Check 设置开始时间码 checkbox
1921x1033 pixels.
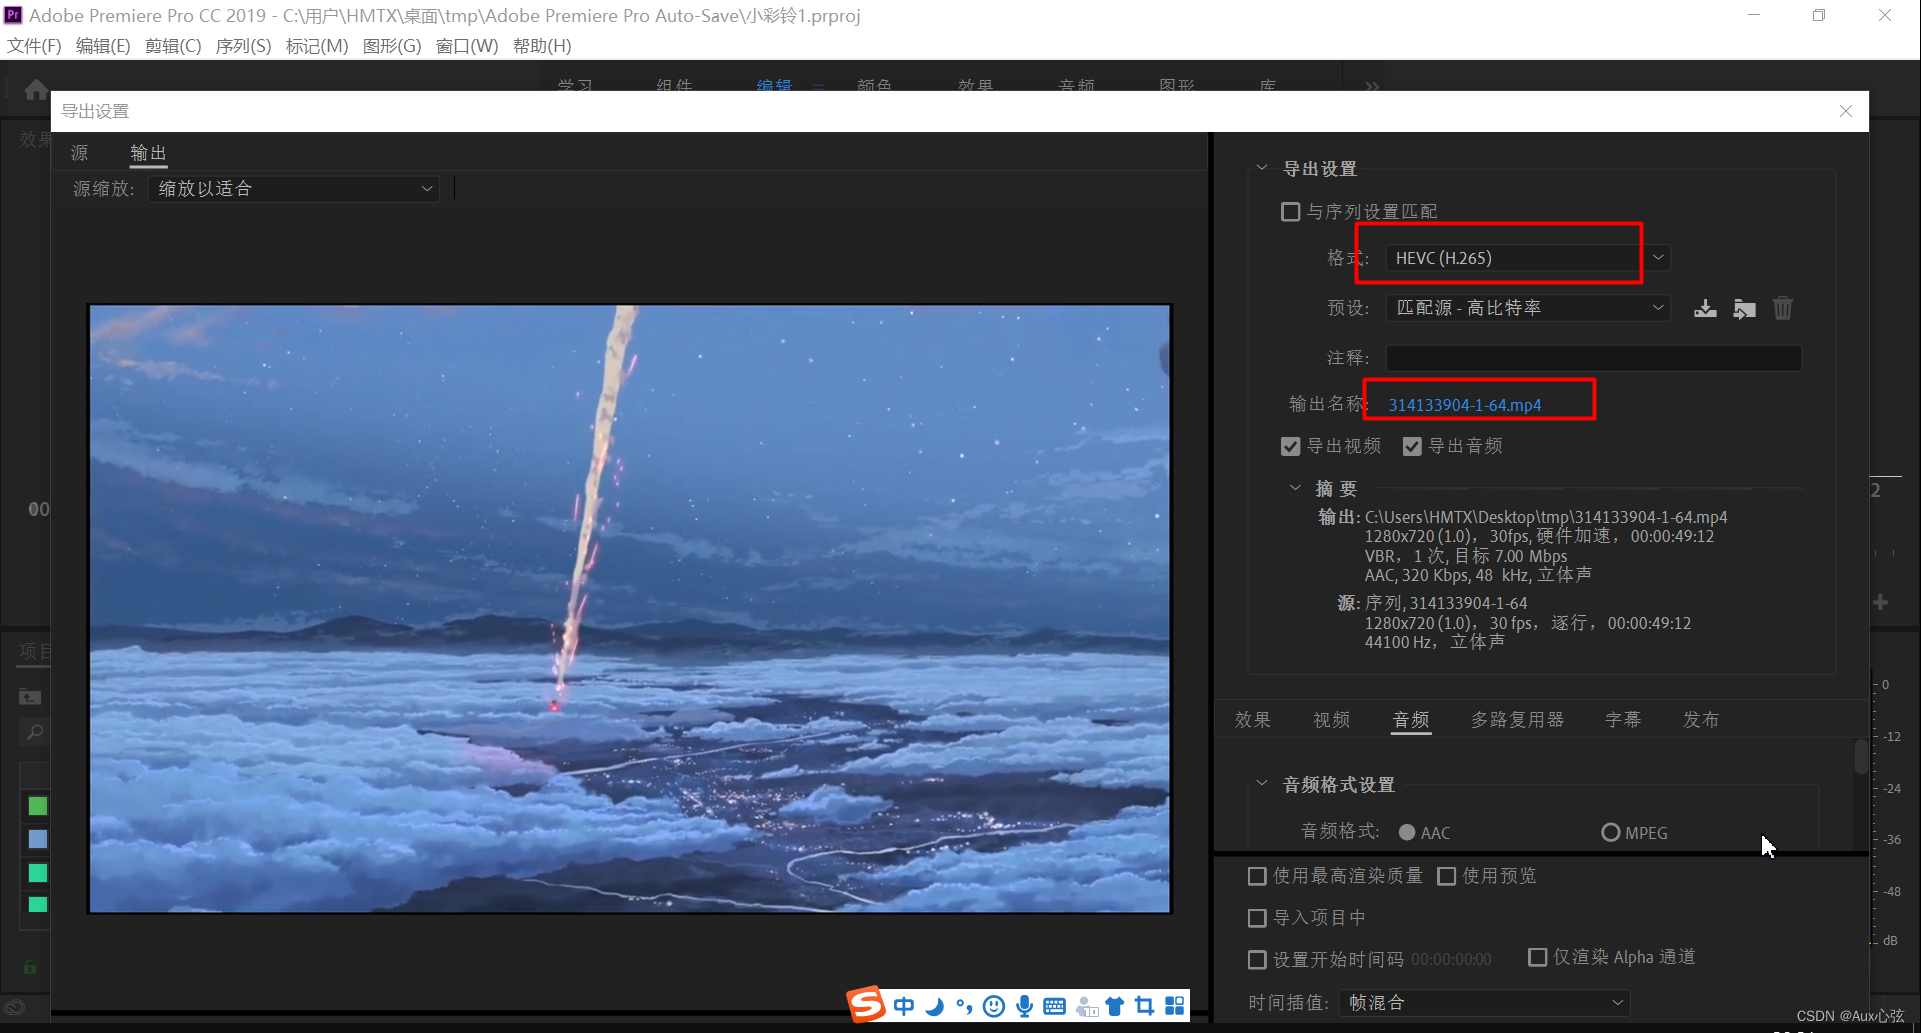[1257, 960]
